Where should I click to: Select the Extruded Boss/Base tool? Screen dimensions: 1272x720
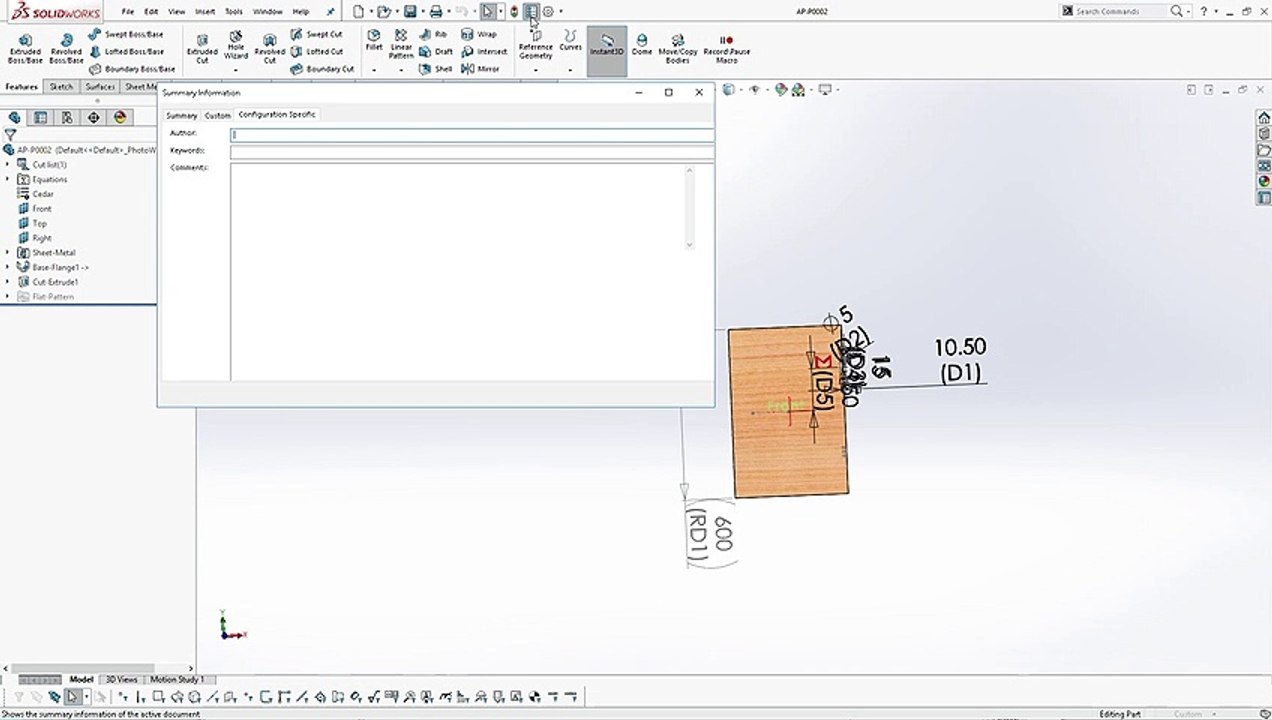[x=25, y=49]
